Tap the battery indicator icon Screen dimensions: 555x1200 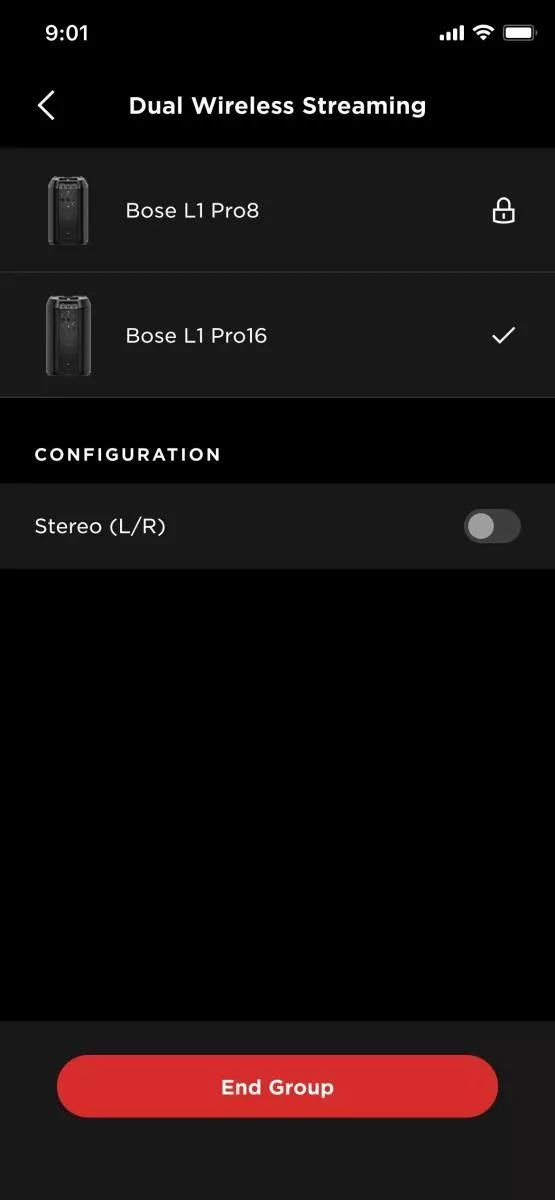tap(520, 33)
